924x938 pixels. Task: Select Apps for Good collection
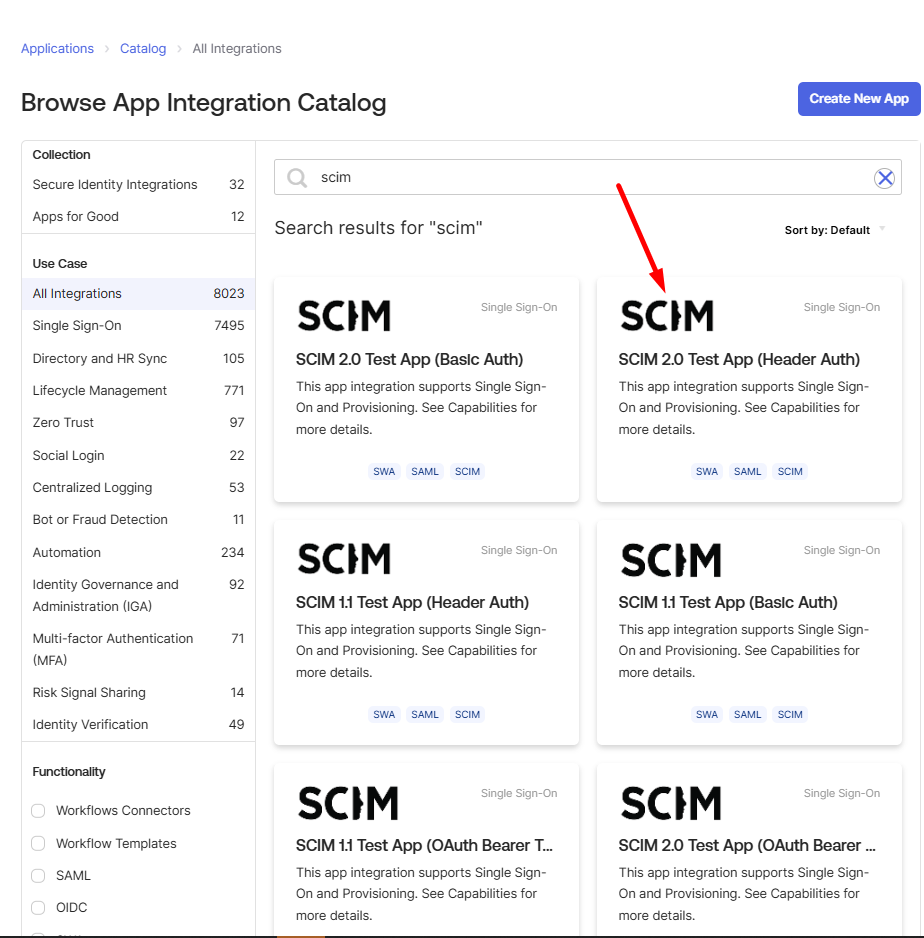(138, 217)
